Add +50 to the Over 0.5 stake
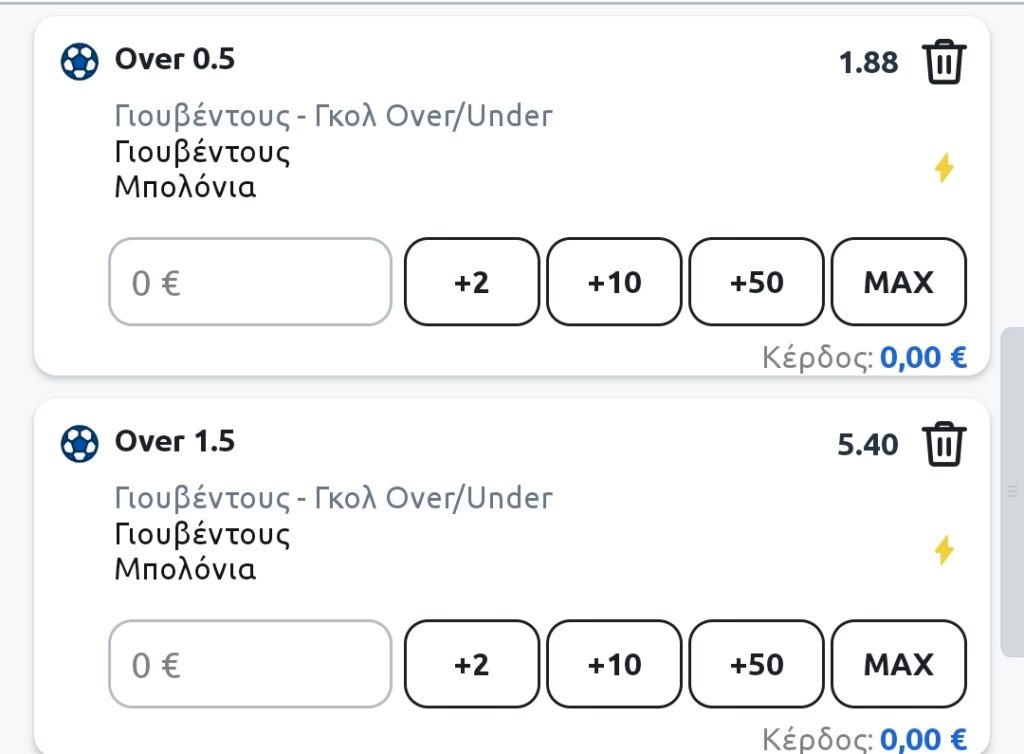The height and width of the screenshot is (754, 1024). pyautogui.click(x=756, y=281)
